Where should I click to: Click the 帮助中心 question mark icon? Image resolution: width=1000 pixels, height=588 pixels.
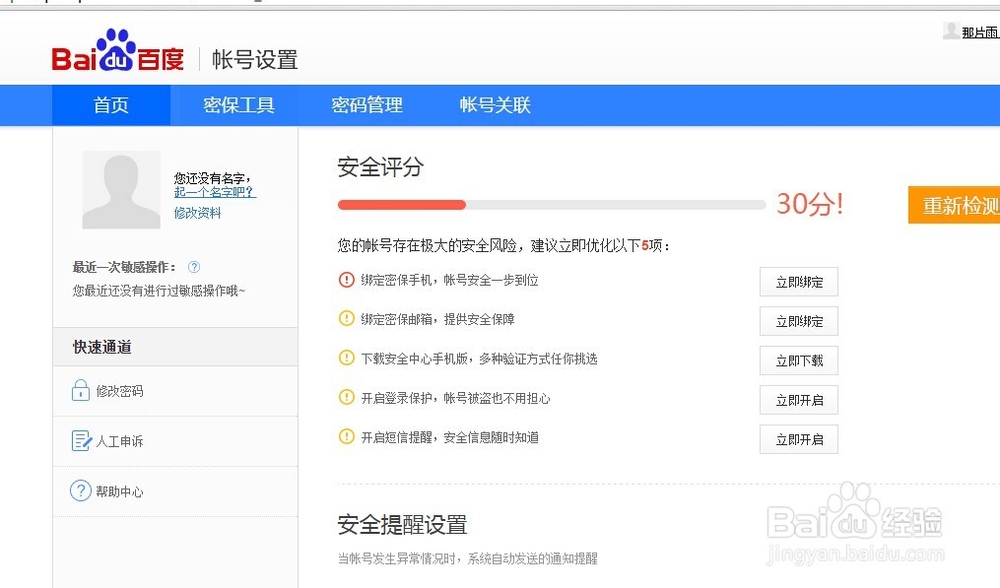[80, 491]
